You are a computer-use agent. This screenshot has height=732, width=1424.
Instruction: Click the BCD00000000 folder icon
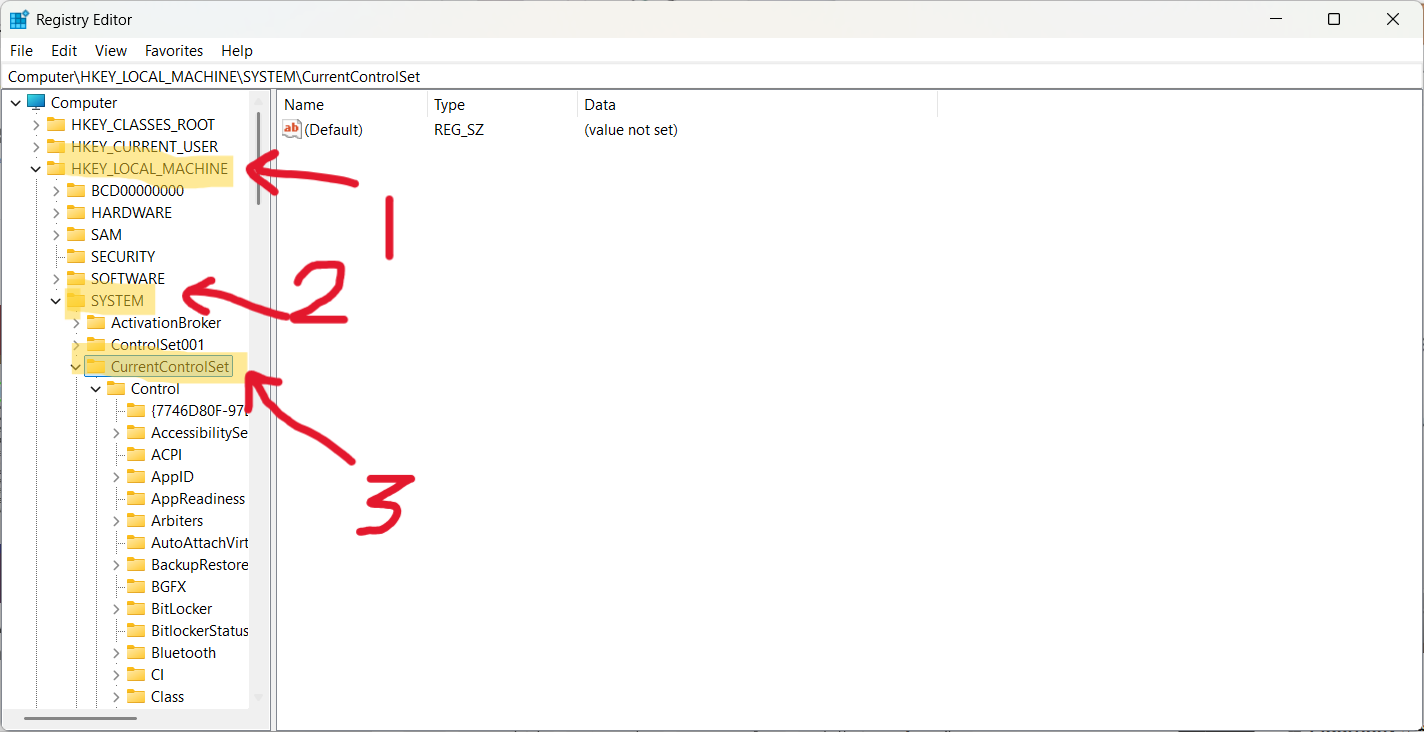(76, 190)
